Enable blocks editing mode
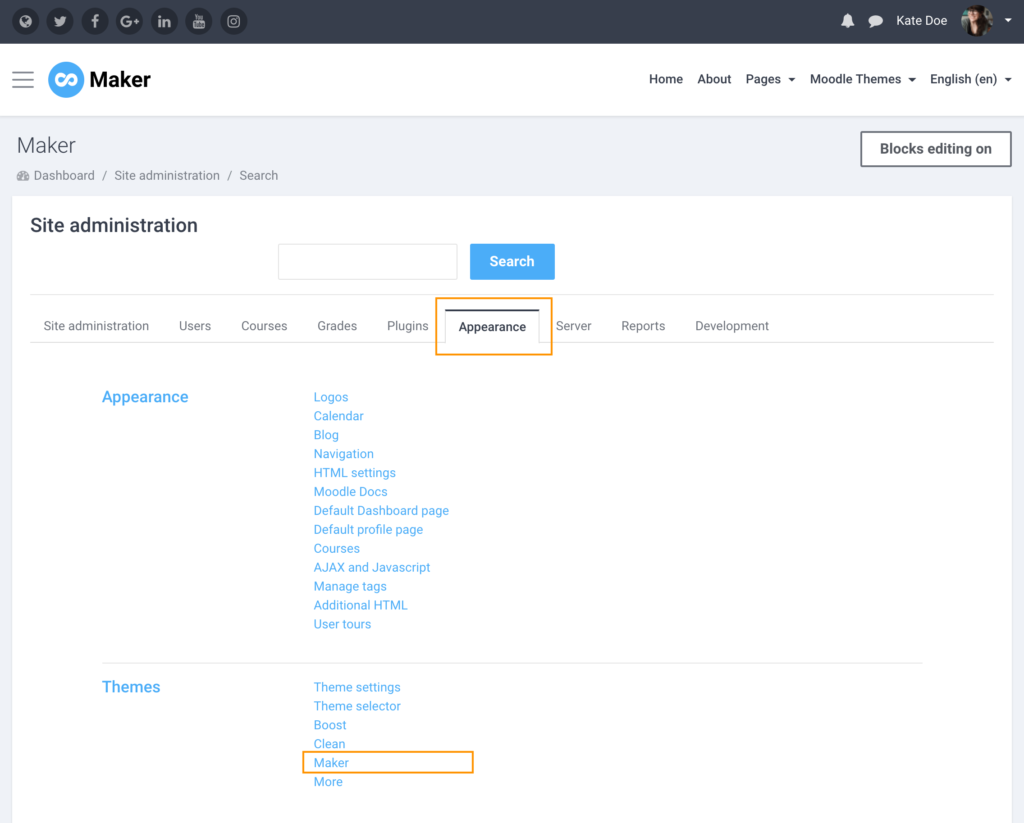The width and height of the screenshot is (1024, 823). point(935,148)
